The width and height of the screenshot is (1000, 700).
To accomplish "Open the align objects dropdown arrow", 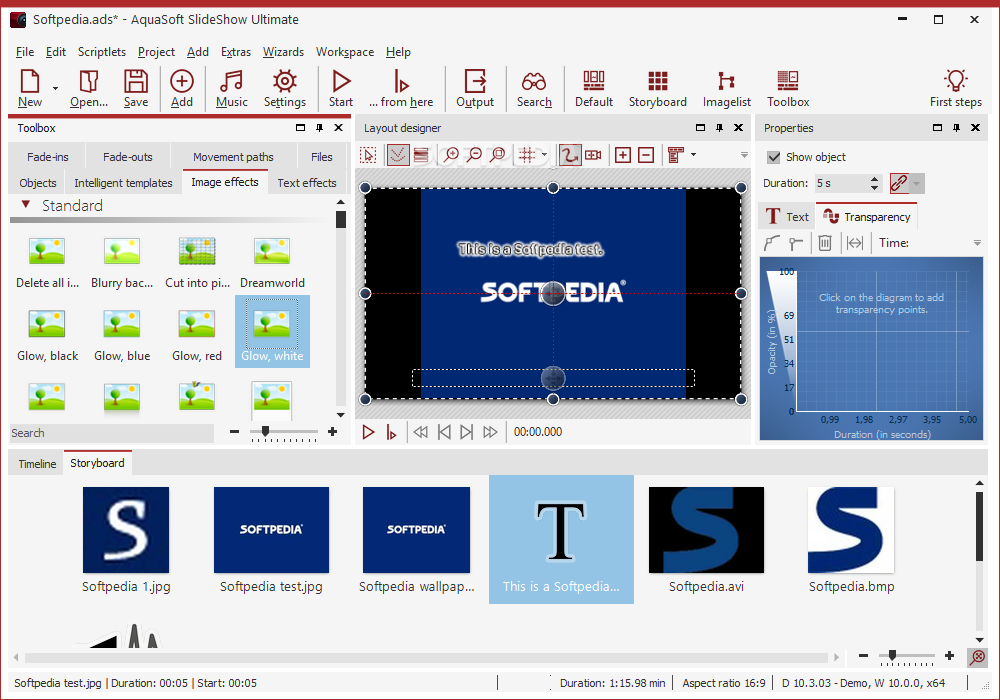I will pyautogui.click(x=693, y=155).
